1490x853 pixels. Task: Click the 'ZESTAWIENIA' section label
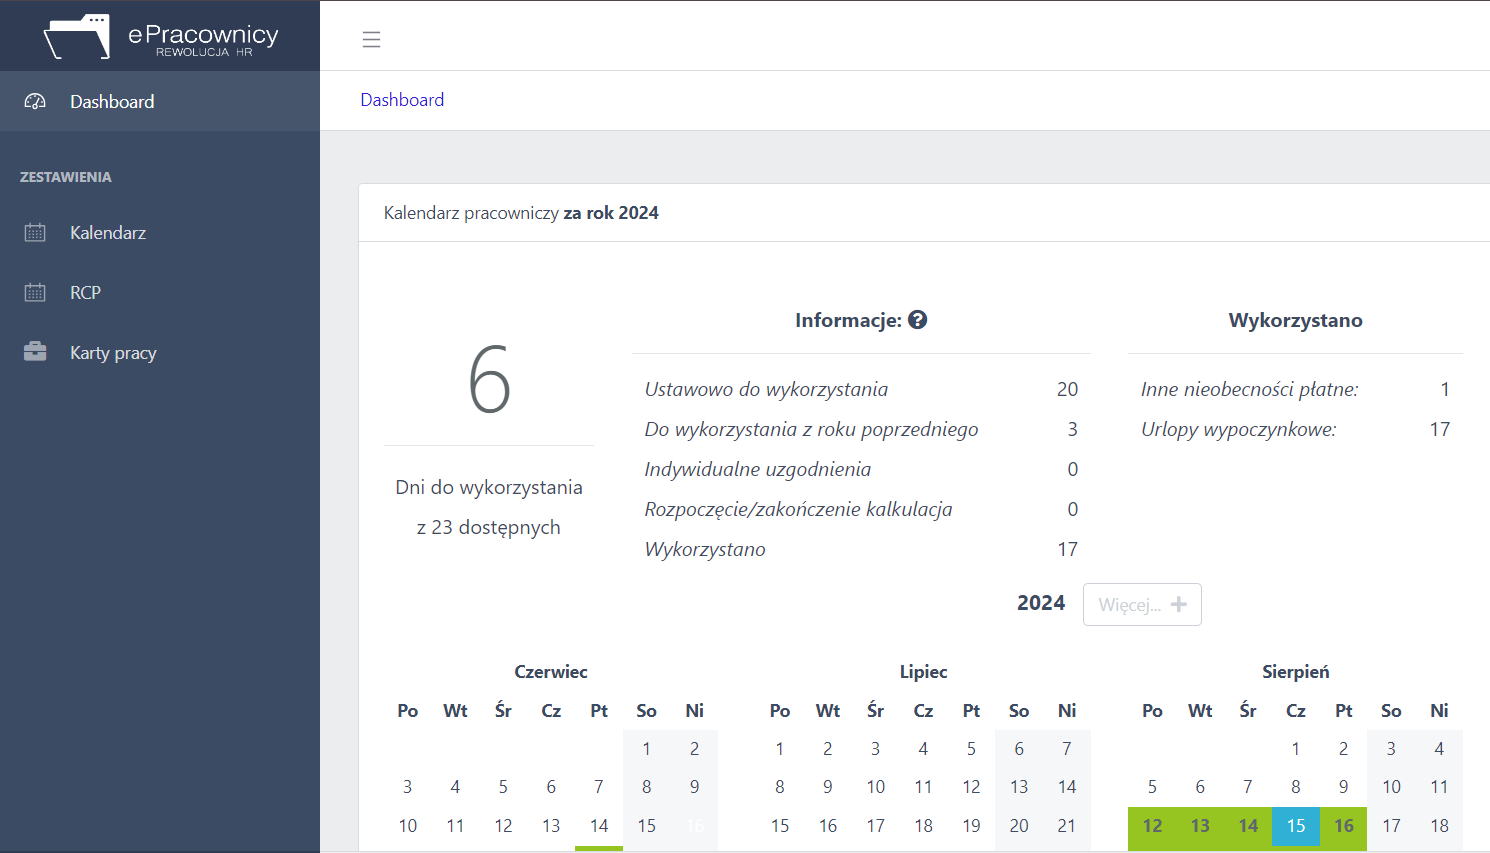pyautogui.click(x=66, y=177)
